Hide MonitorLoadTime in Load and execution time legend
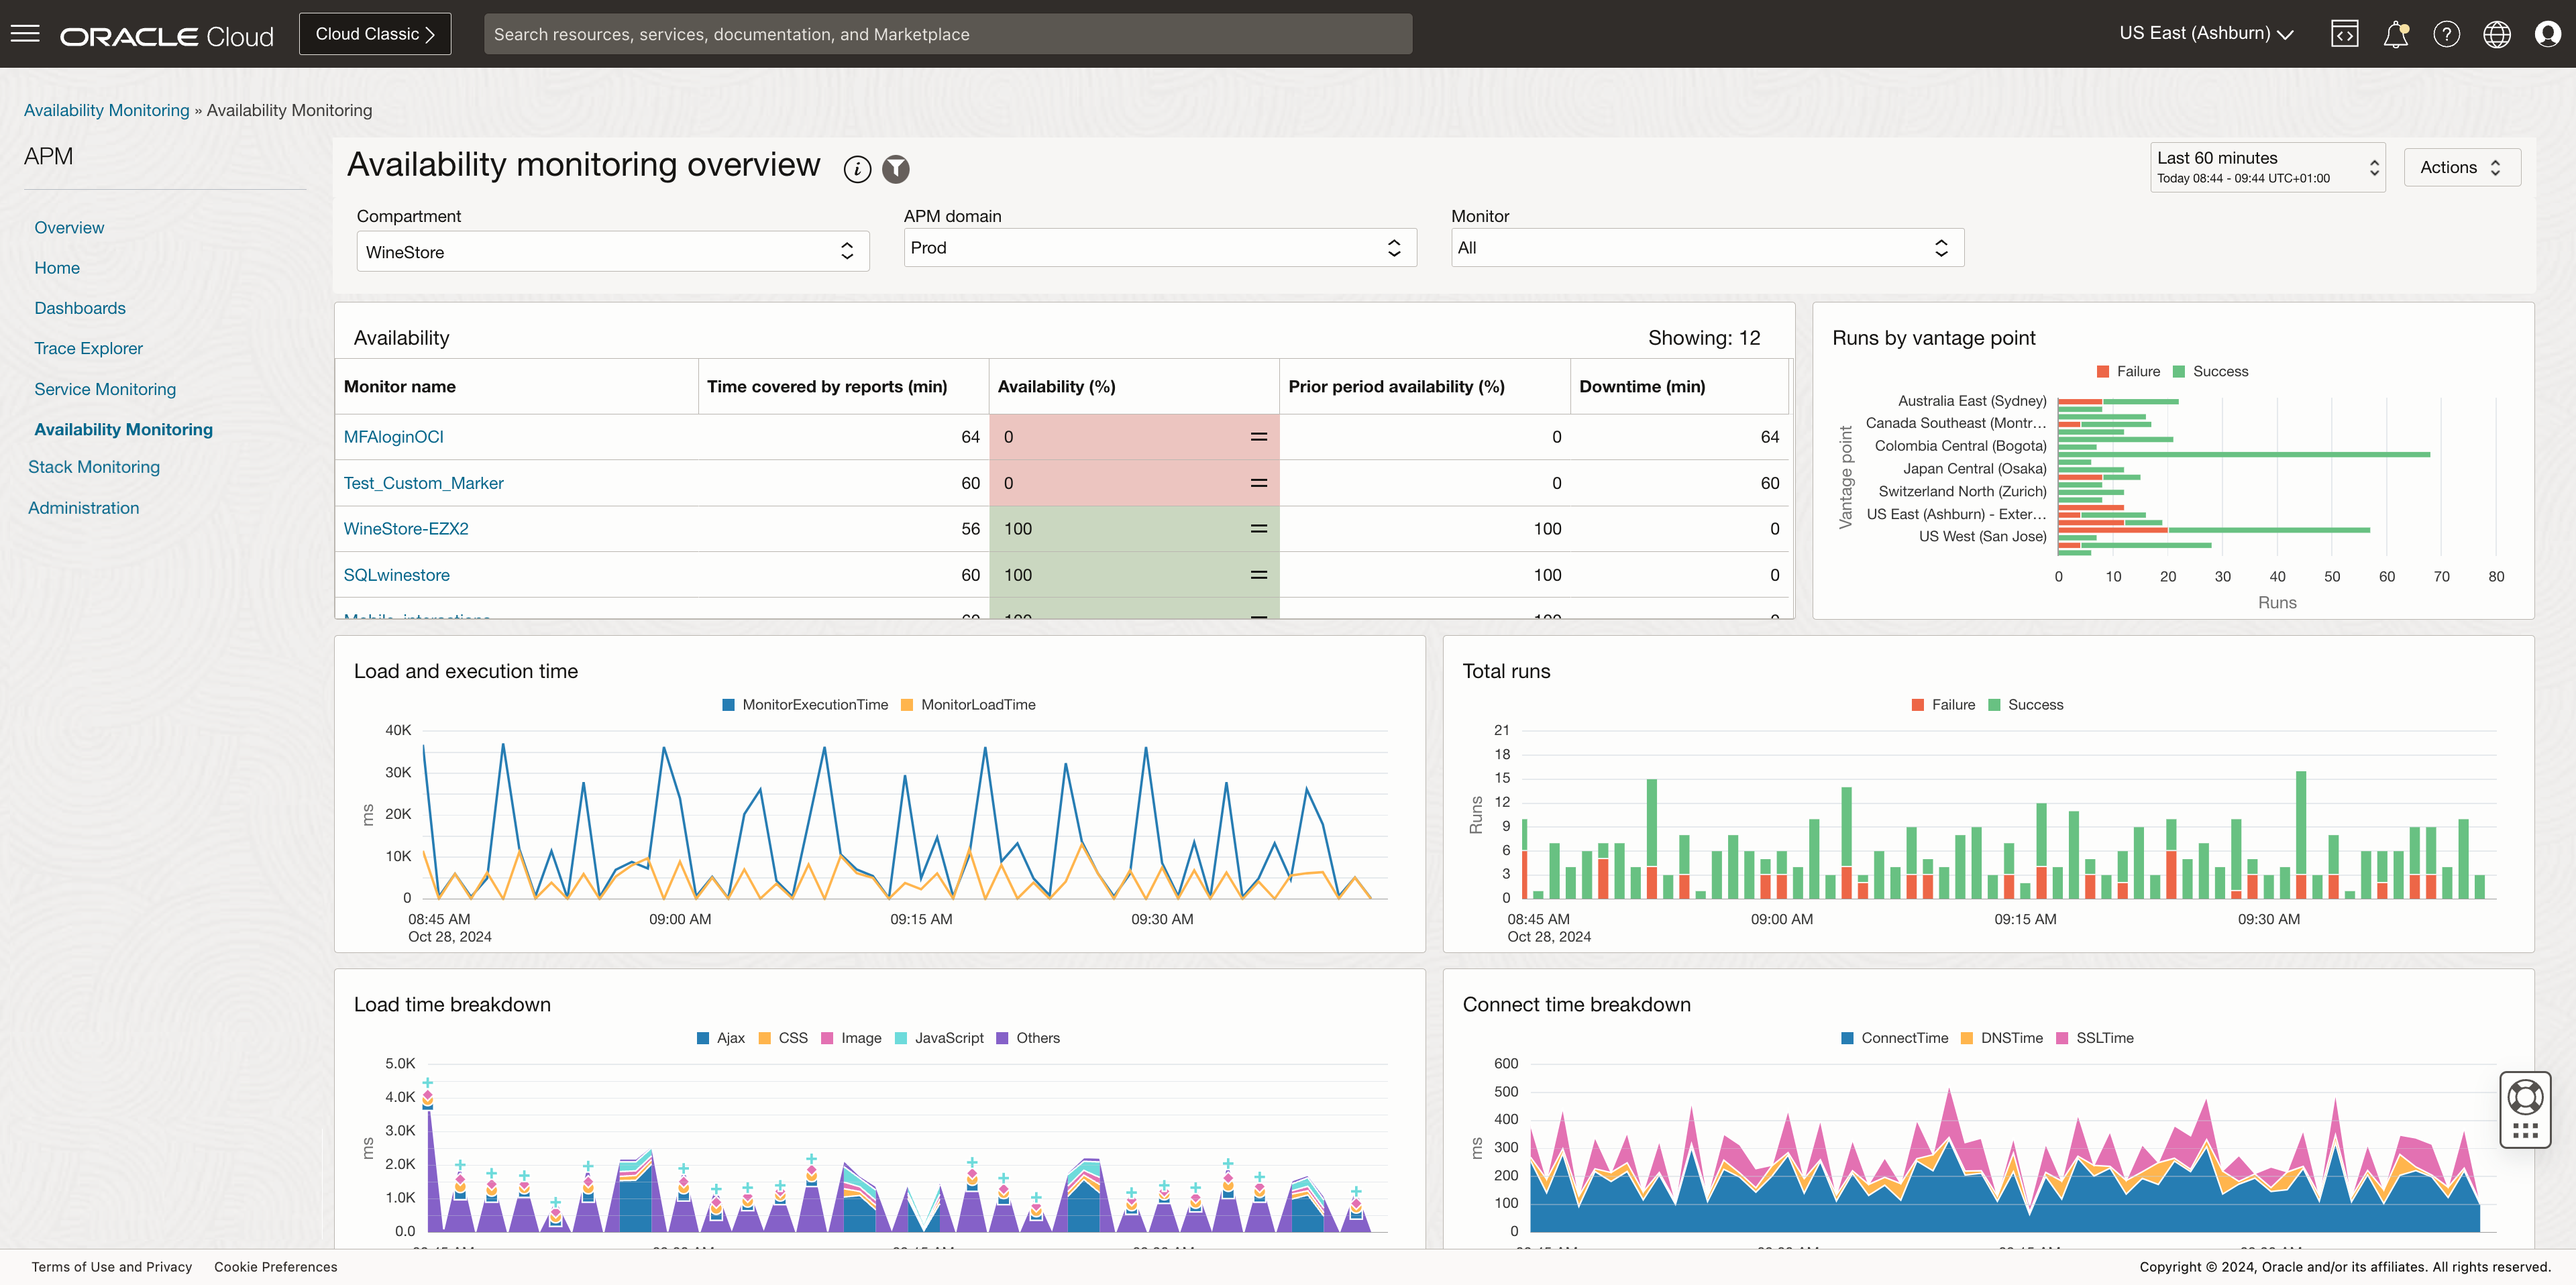Image resolution: width=2576 pixels, height=1285 pixels. coord(968,704)
